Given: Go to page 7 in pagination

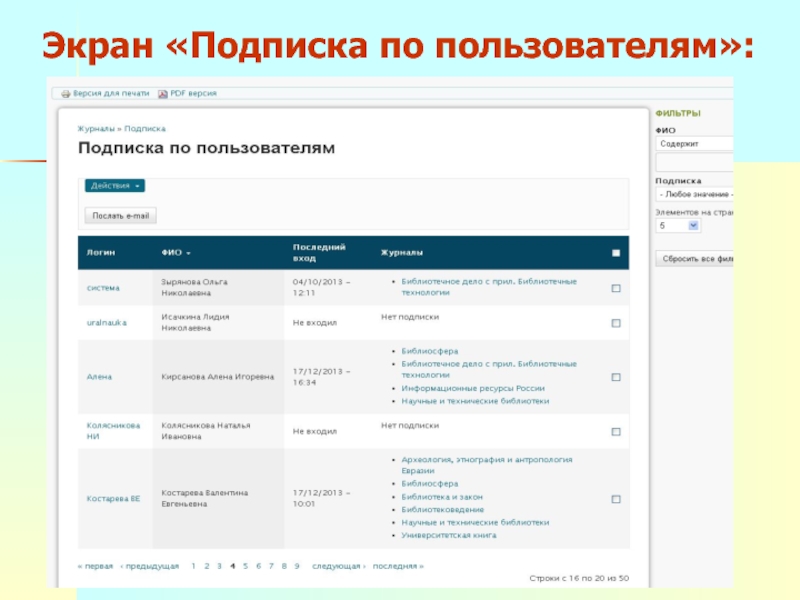Looking at the screenshot, I should pos(271,566).
